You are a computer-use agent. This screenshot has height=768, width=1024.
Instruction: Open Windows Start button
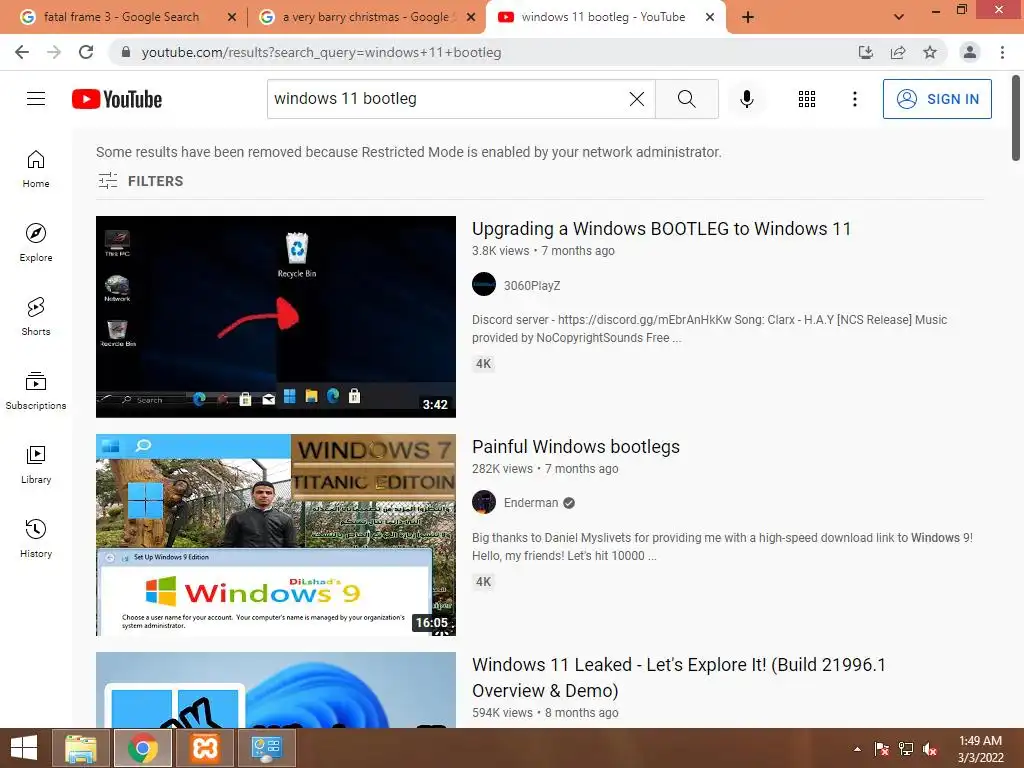pyautogui.click(x=24, y=748)
